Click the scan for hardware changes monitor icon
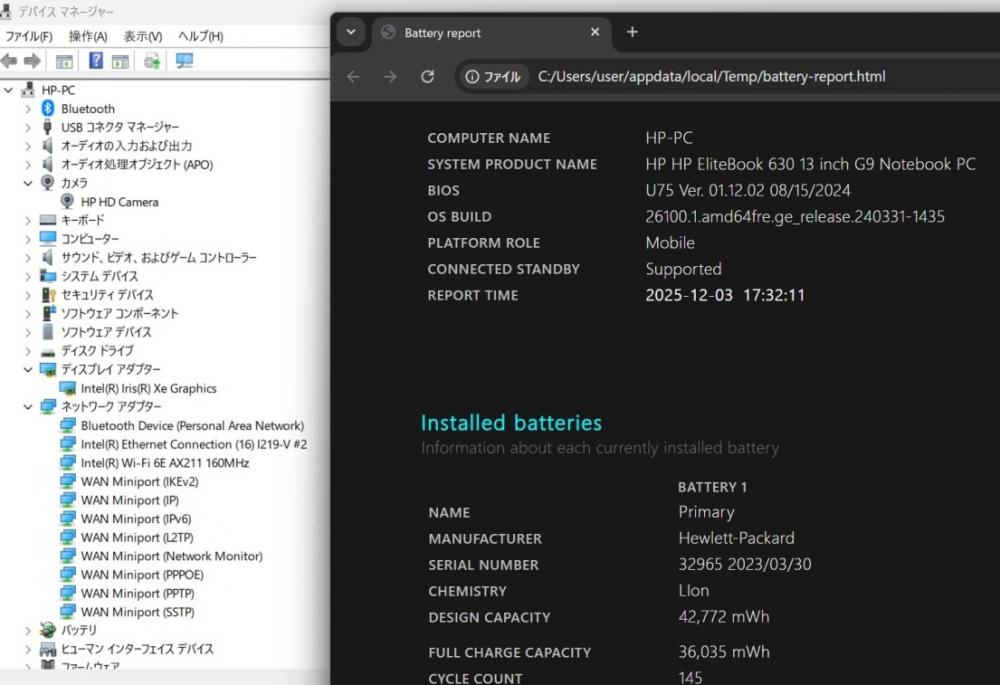Viewport: 1000px width, 685px height. [x=184, y=61]
